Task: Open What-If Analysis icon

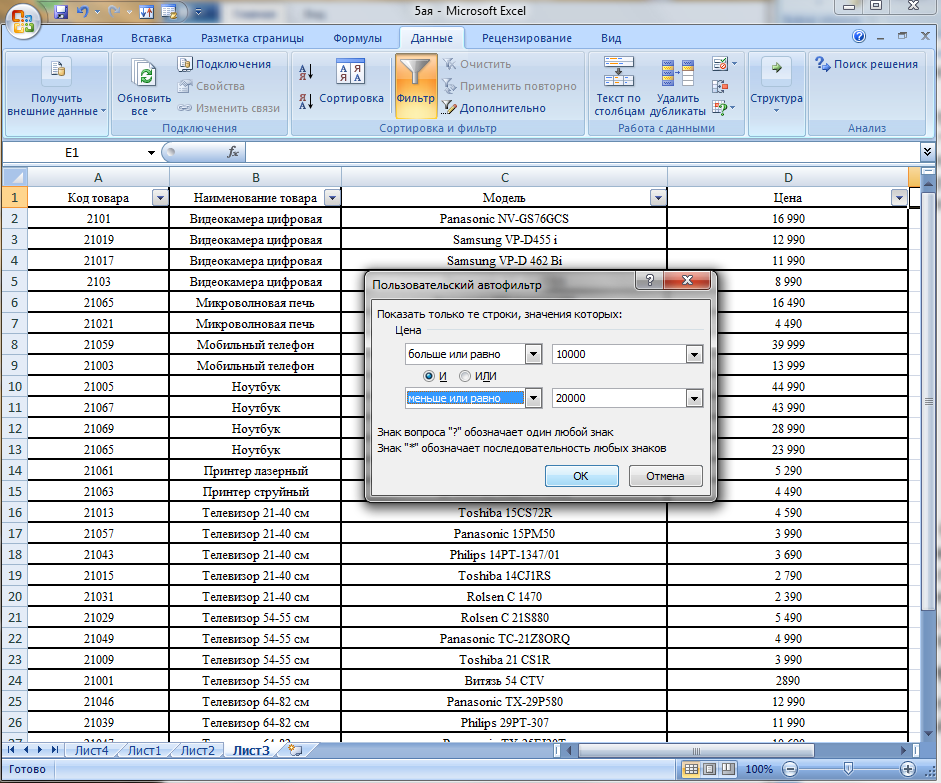Action: coord(720,108)
